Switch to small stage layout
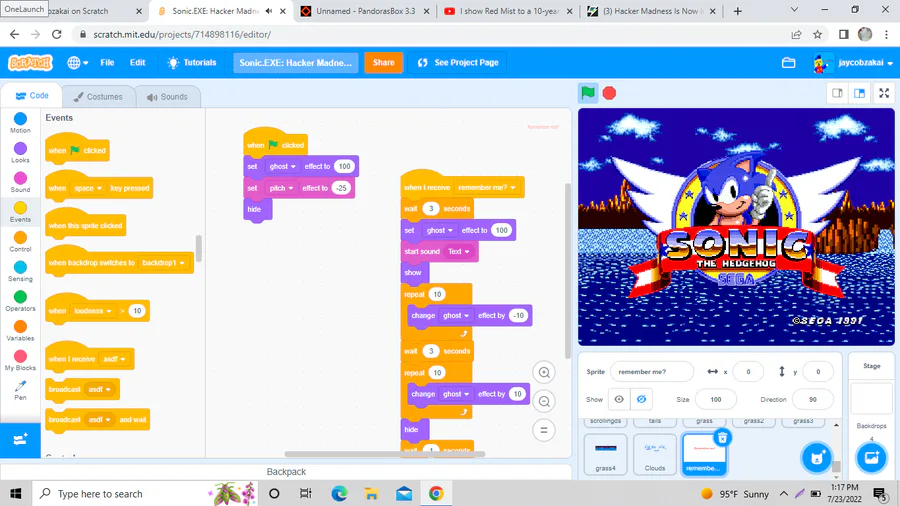Screen dimensions: 900x506 (837, 93)
